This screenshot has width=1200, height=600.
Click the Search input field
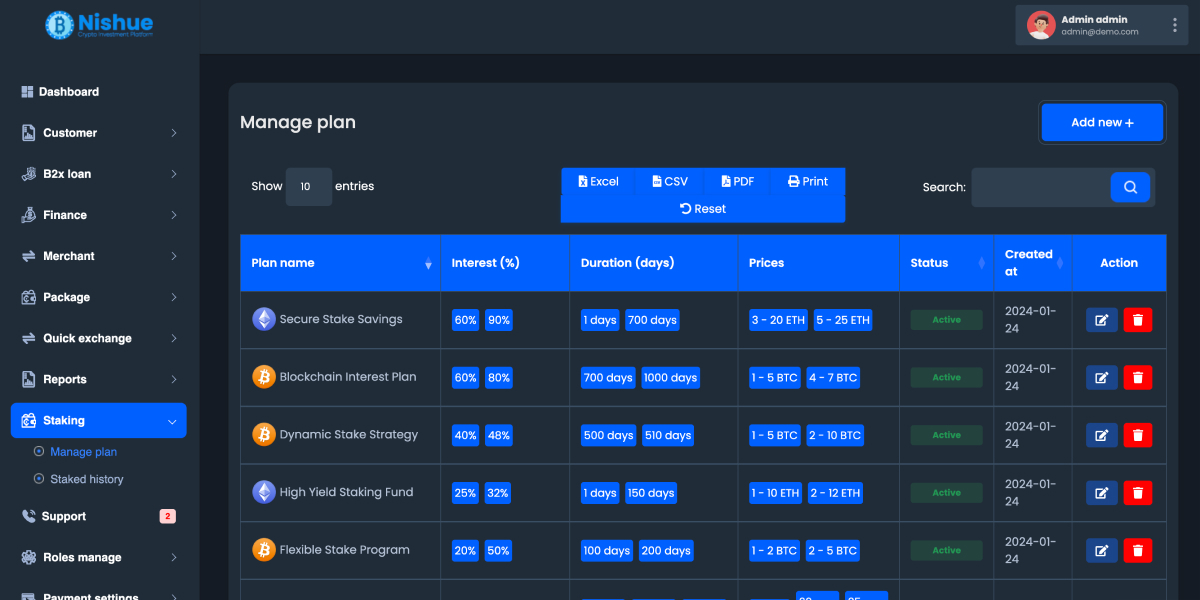tap(1040, 187)
